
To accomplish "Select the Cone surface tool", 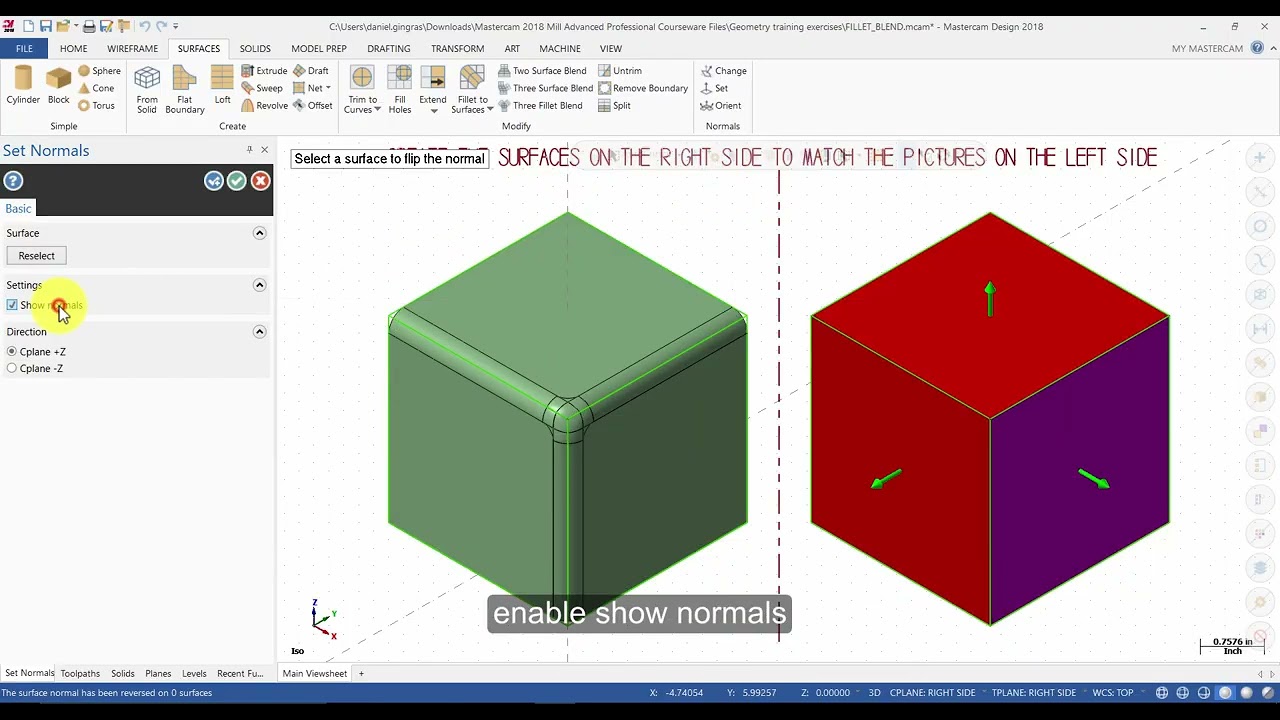I will click(96, 88).
